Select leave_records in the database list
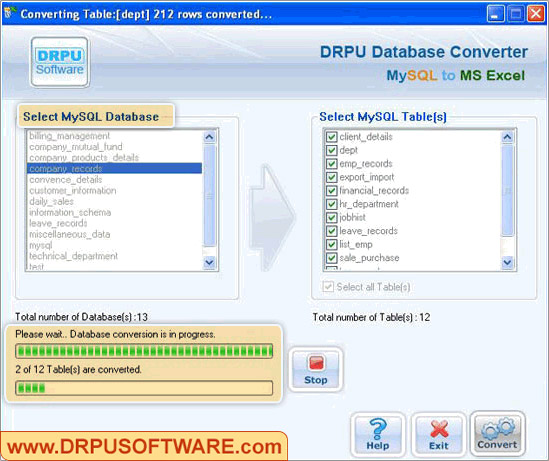549x461 pixels. click(114, 223)
